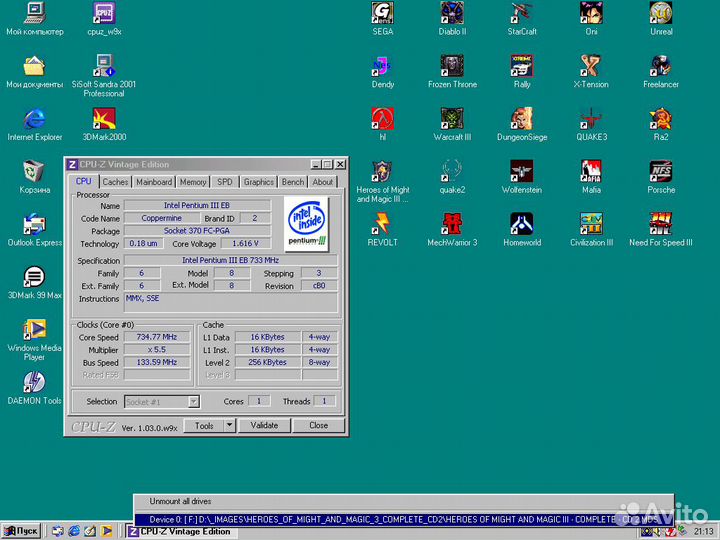Expand the Tools dropdown arrow
This screenshot has height=540, width=720.
230,426
